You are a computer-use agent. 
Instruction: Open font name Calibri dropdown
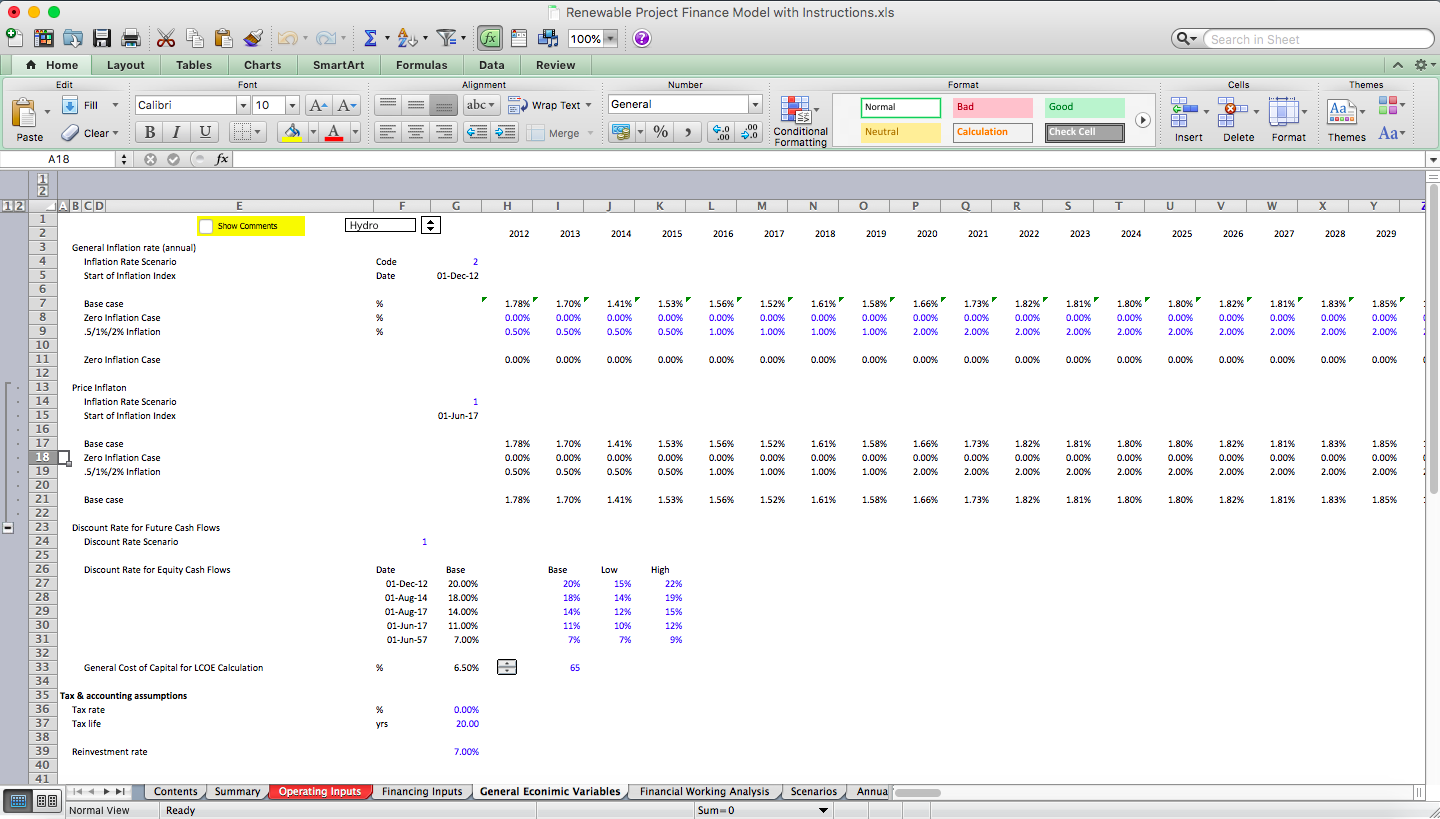click(x=243, y=105)
